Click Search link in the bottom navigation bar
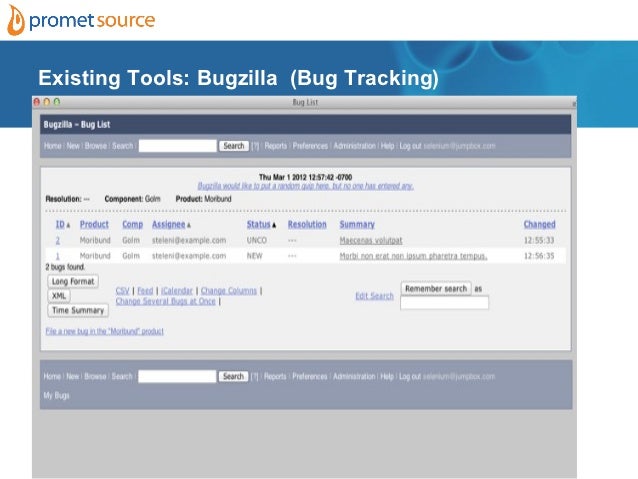The width and height of the screenshot is (638, 479). tap(122, 377)
